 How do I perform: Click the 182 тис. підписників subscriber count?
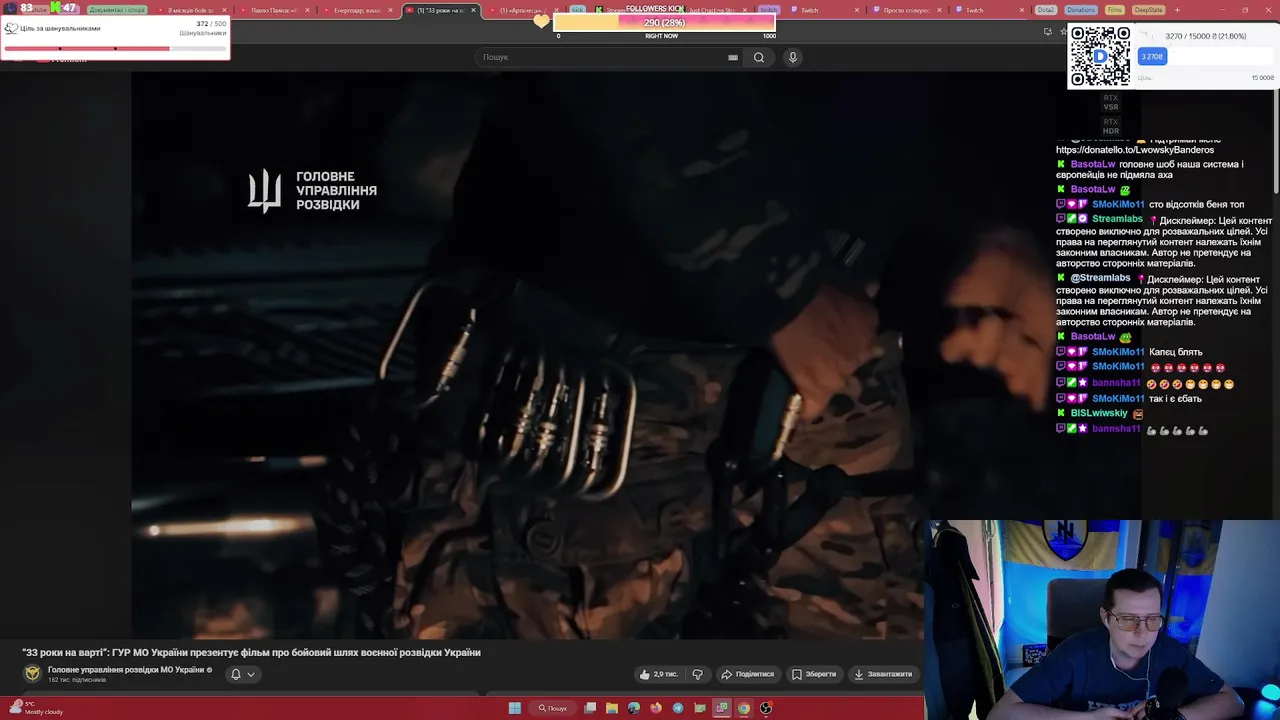tap(77, 680)
